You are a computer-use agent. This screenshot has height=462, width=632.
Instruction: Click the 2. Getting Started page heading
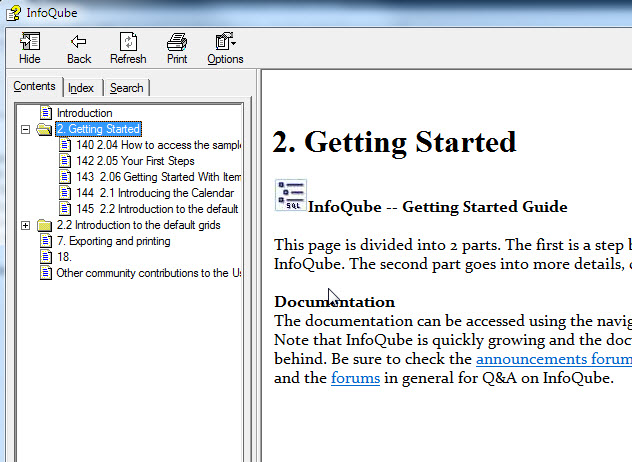click(x=394, y=142)
